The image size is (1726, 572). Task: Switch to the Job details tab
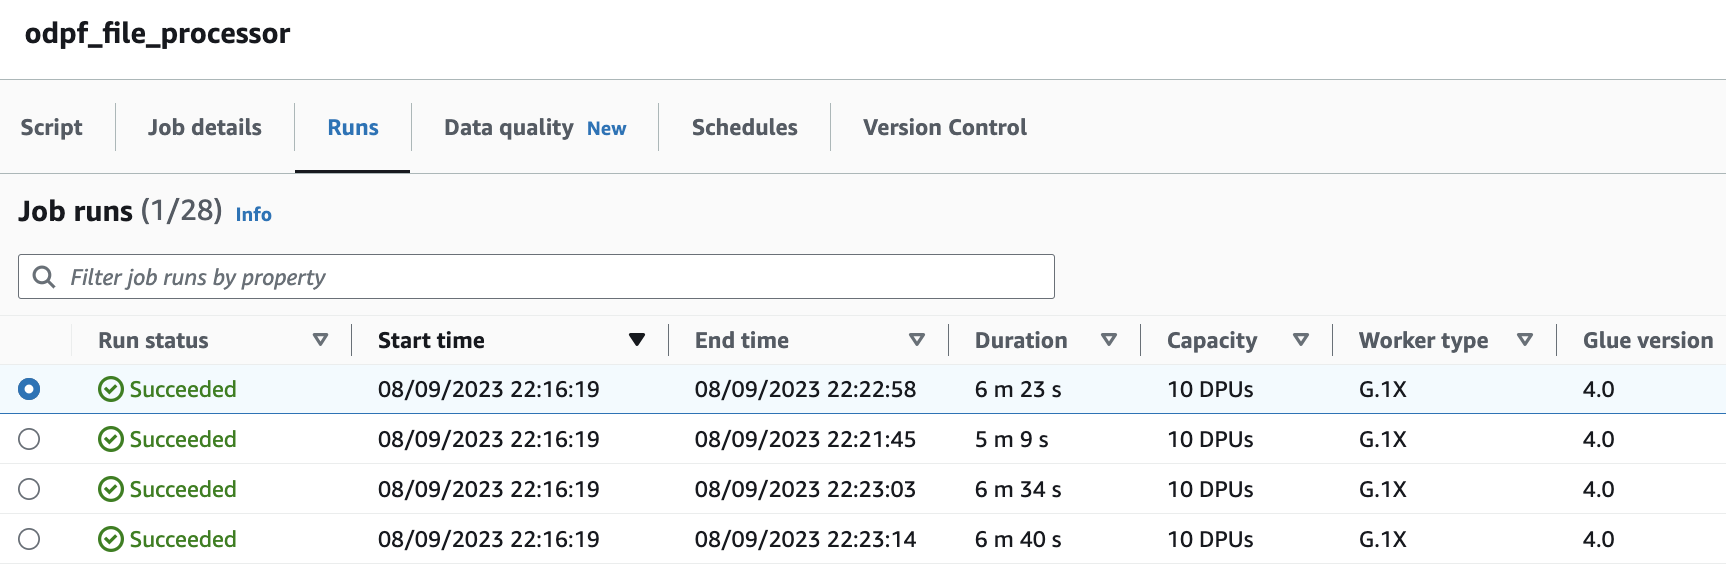tap(205, 127)
